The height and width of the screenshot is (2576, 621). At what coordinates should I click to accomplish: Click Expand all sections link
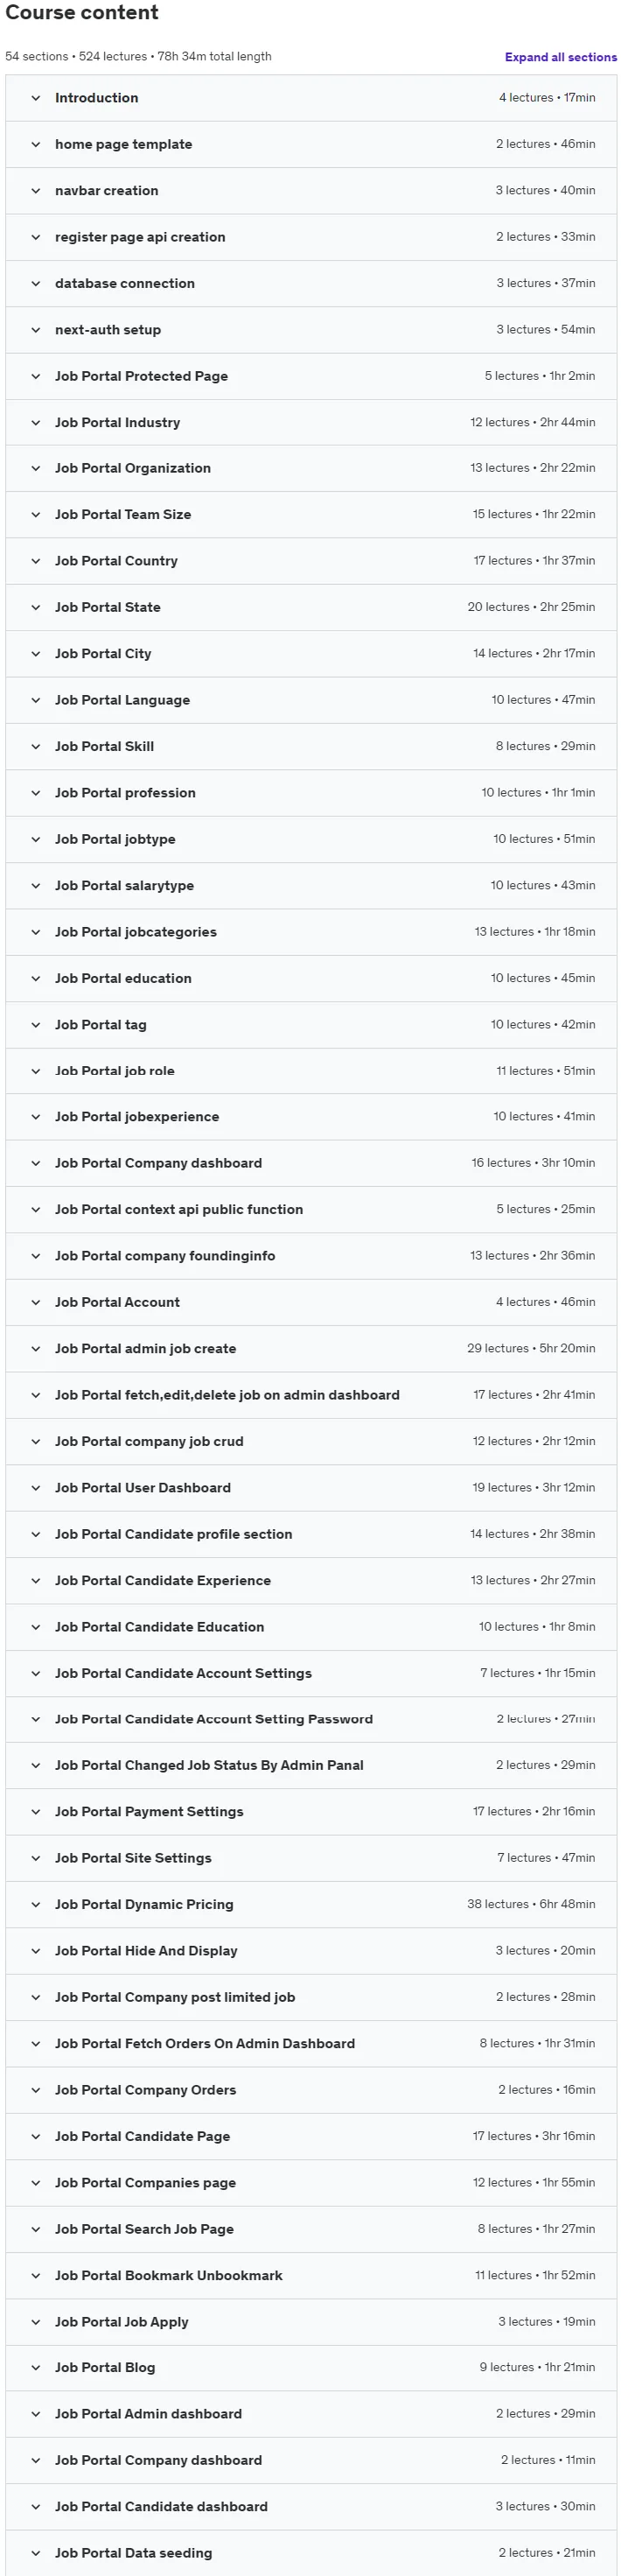pos(560,57)
